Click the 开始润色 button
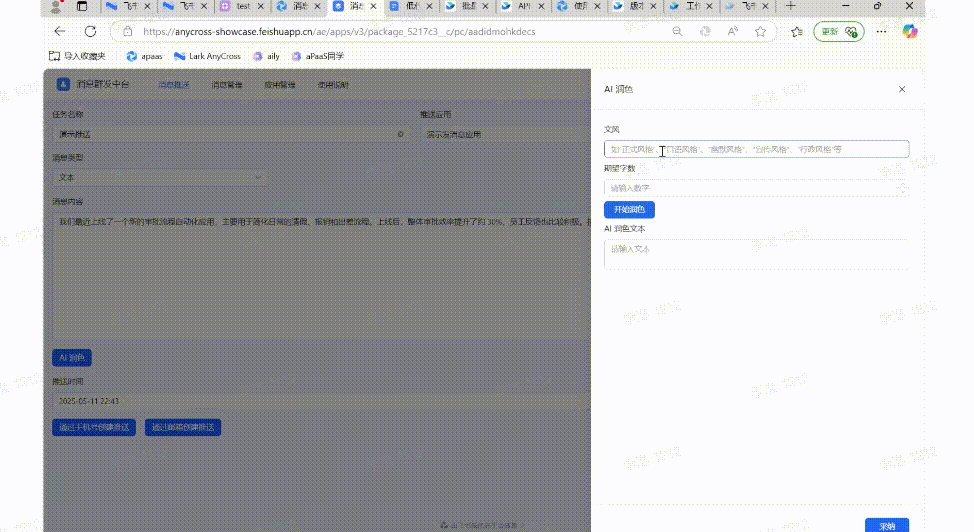This screenshot has width=974, height=532. click(x=629, y=210)
